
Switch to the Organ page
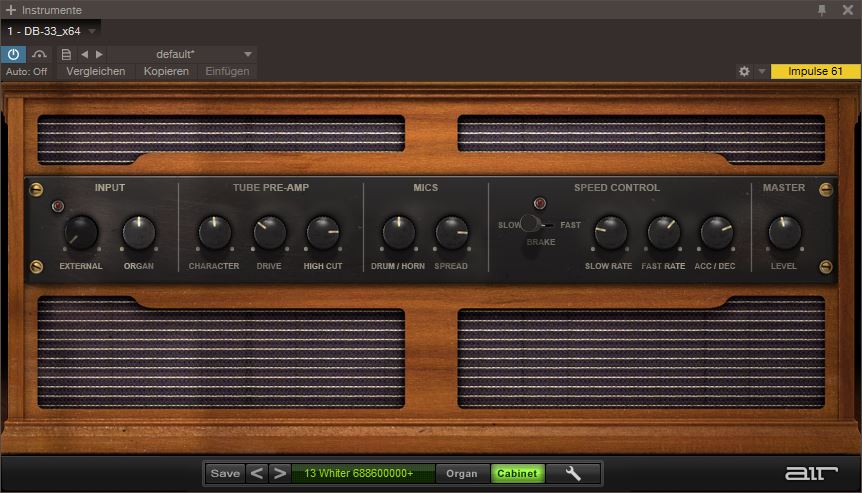click(x=462, y=473)
